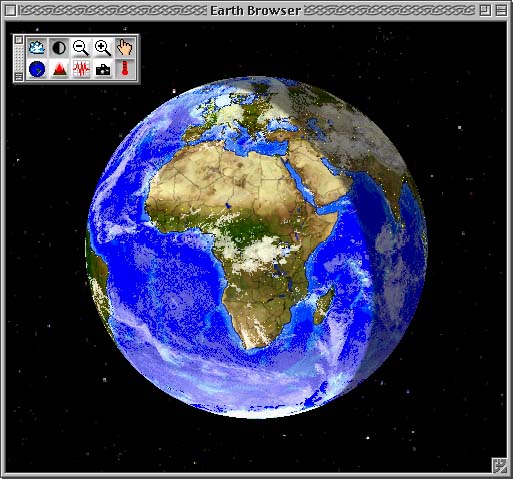Click the blue globe icon
This screenshot has height=479, width=513.
pyautogui.click(x=37, y=69)
